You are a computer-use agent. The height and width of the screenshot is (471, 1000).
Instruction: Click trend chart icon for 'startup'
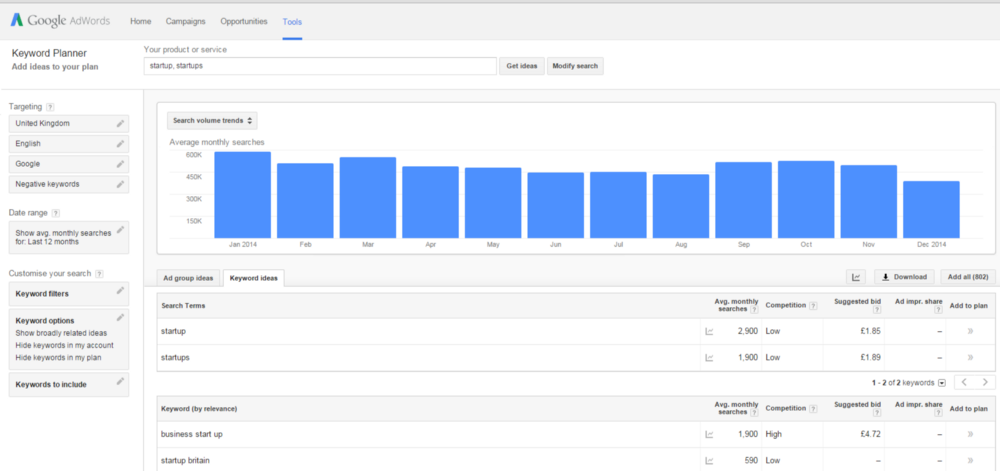[x=709, y=331]
